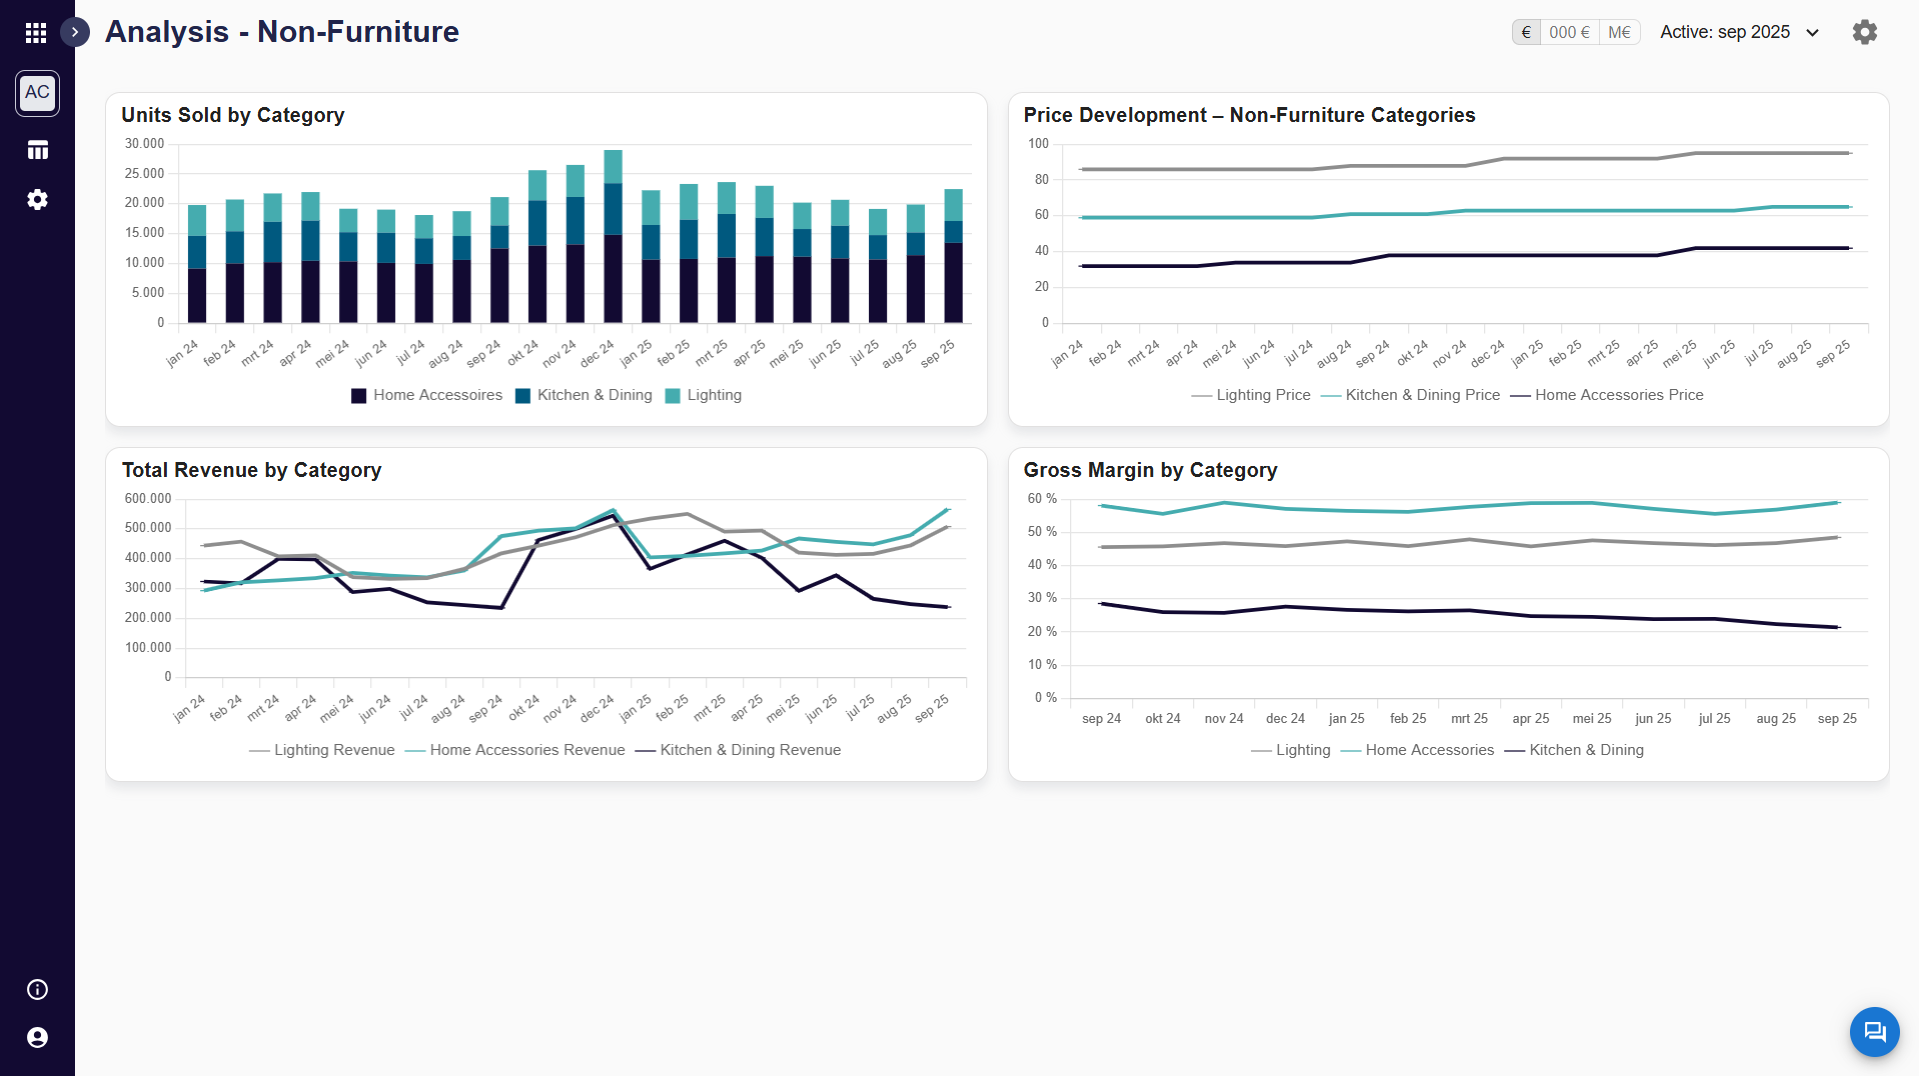Open the chat support bubble

click(x=1874, y=1031)
